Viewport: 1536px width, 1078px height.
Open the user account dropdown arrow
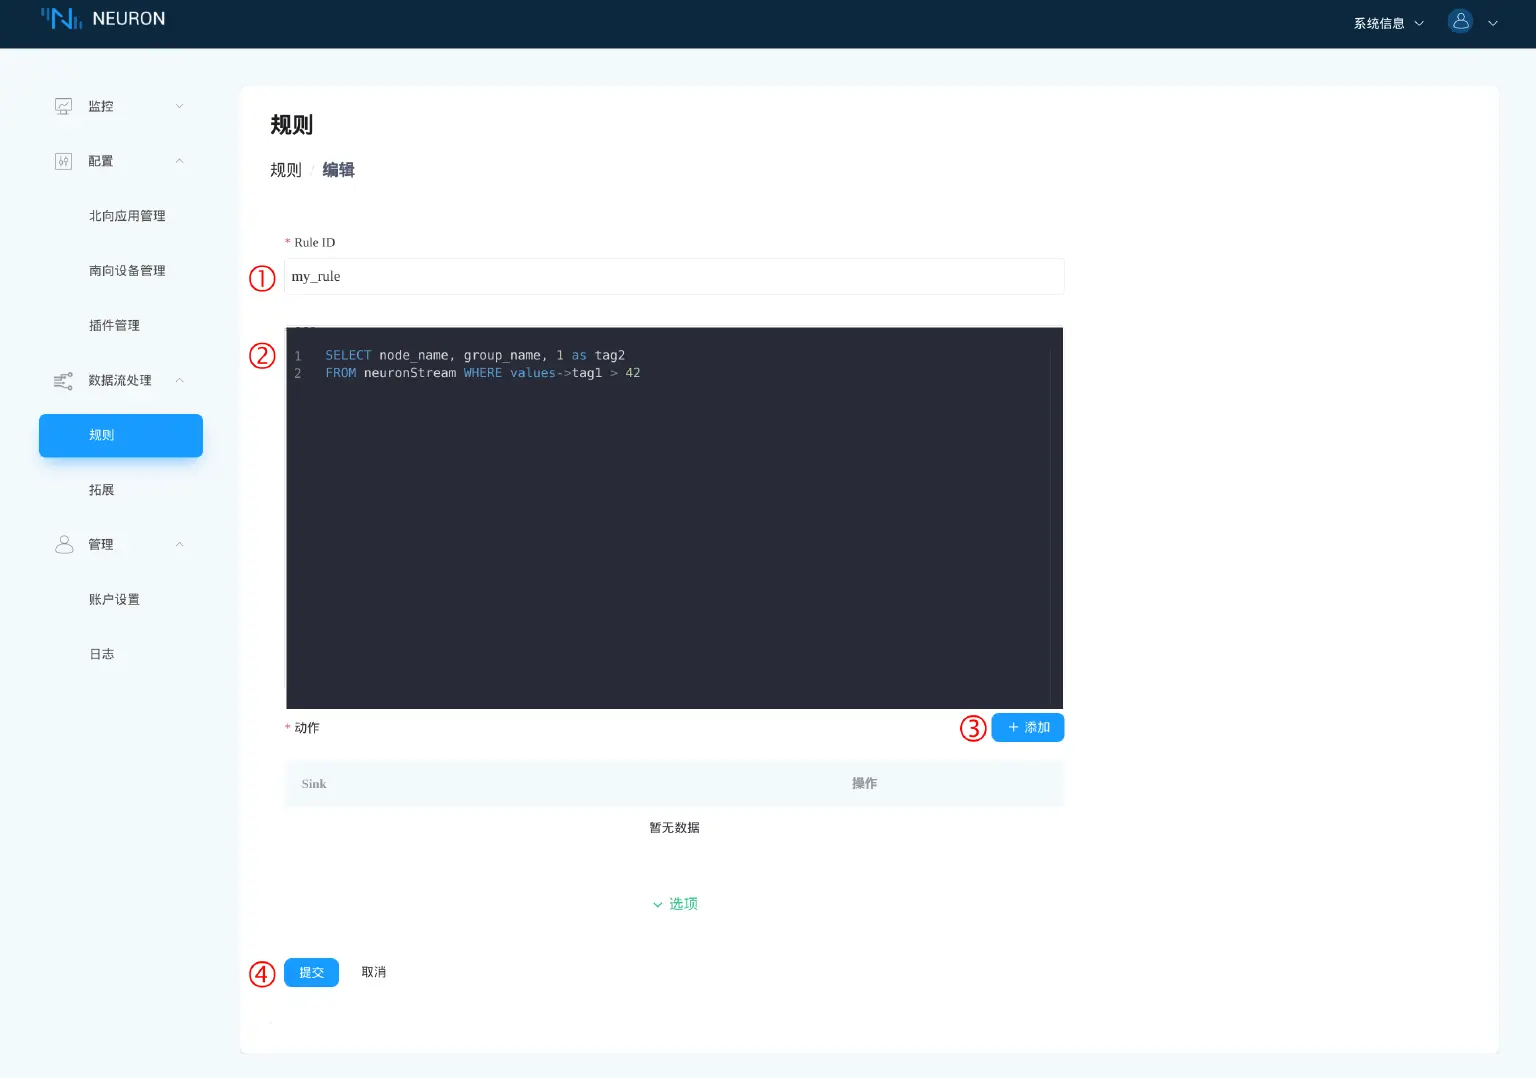pos(1493,23)
